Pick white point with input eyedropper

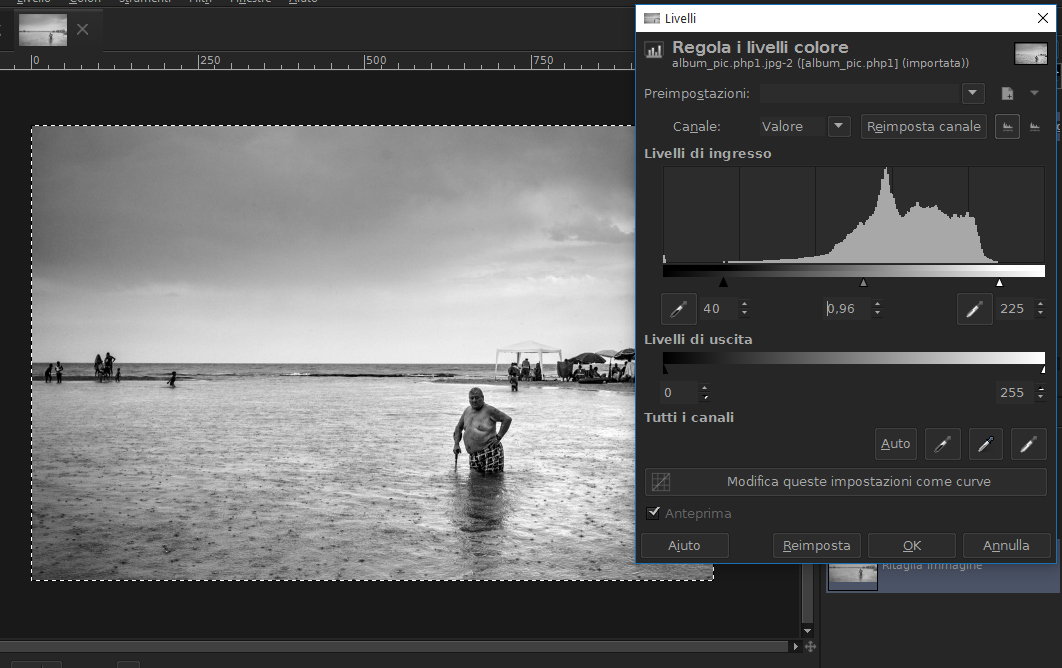[x=974, y=309]
